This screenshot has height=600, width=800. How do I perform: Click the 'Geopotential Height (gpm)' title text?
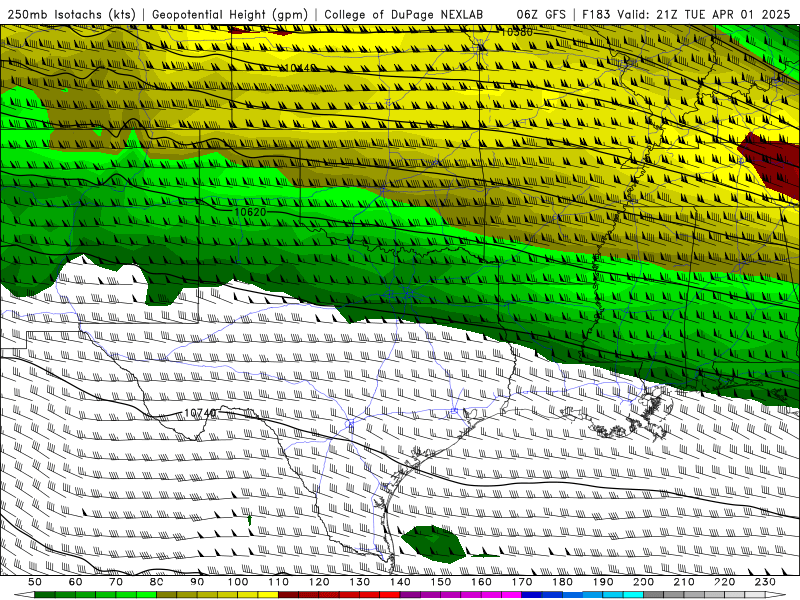pos(230,14)
